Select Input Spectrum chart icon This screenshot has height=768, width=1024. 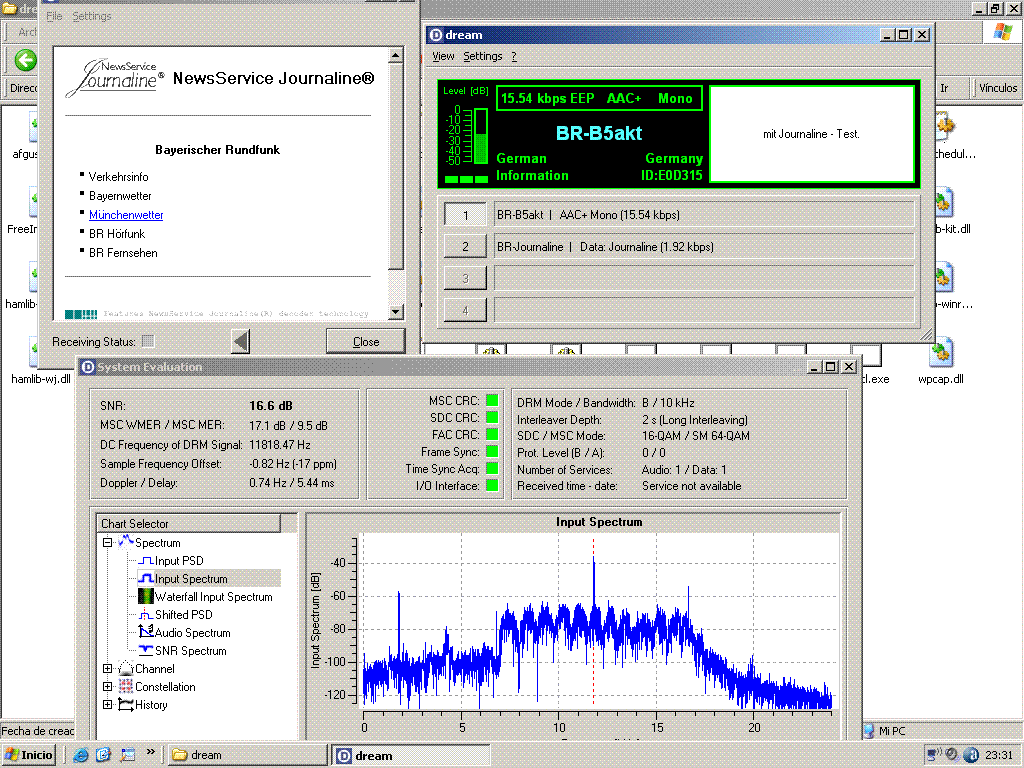point(146,579)
